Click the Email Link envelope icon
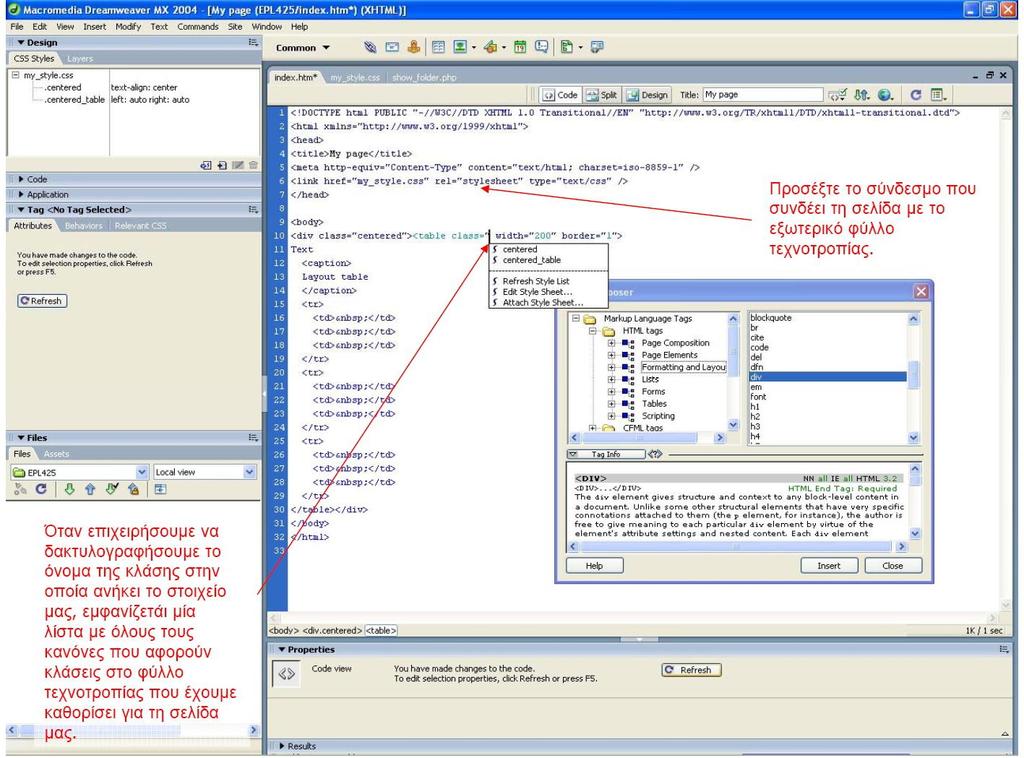Viewport: 1024px width, 758px height. pyautogui.click(x=392, y=47)
